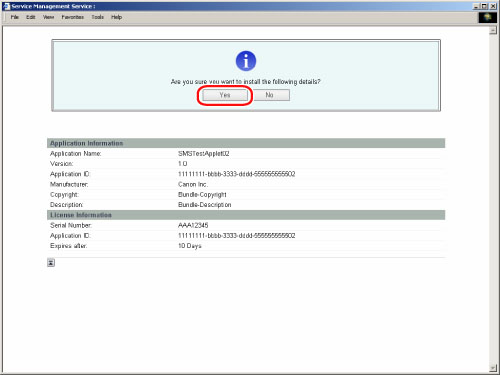500x375 pixels.
Task: Select the Bundle-Copyright value
Action: click(202, 195)
